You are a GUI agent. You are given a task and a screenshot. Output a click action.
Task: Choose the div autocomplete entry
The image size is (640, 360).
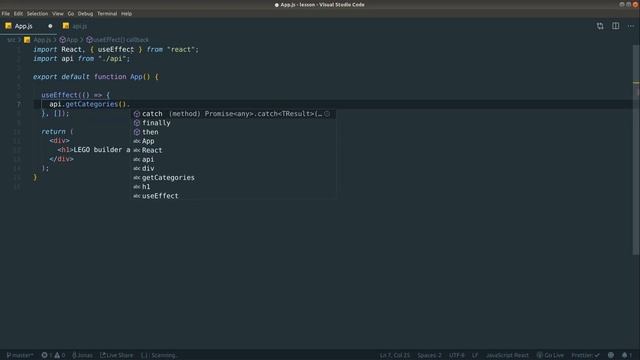233,169
